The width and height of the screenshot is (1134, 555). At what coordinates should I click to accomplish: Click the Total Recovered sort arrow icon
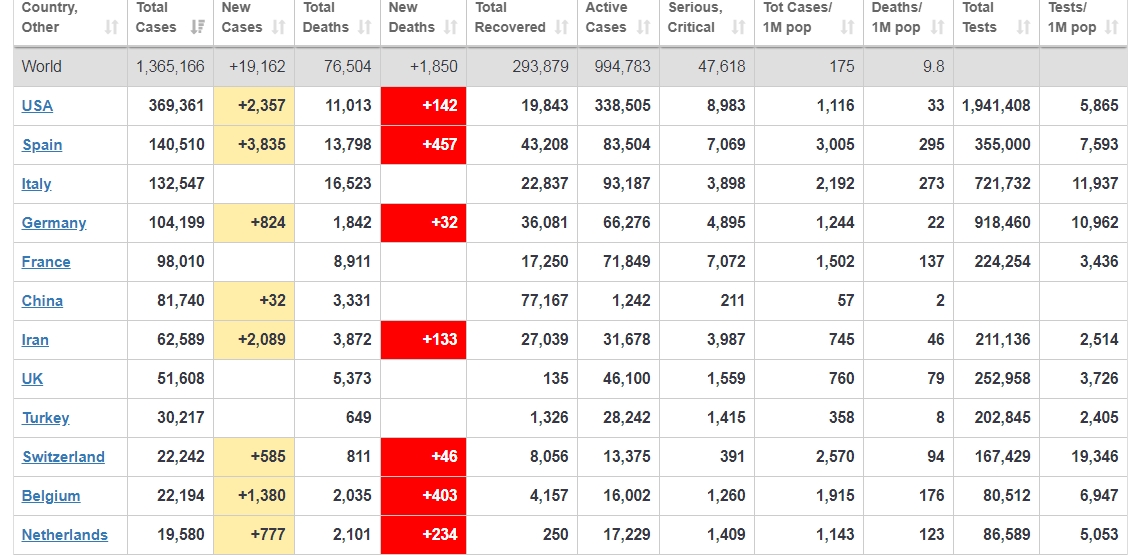coord(561,27)
